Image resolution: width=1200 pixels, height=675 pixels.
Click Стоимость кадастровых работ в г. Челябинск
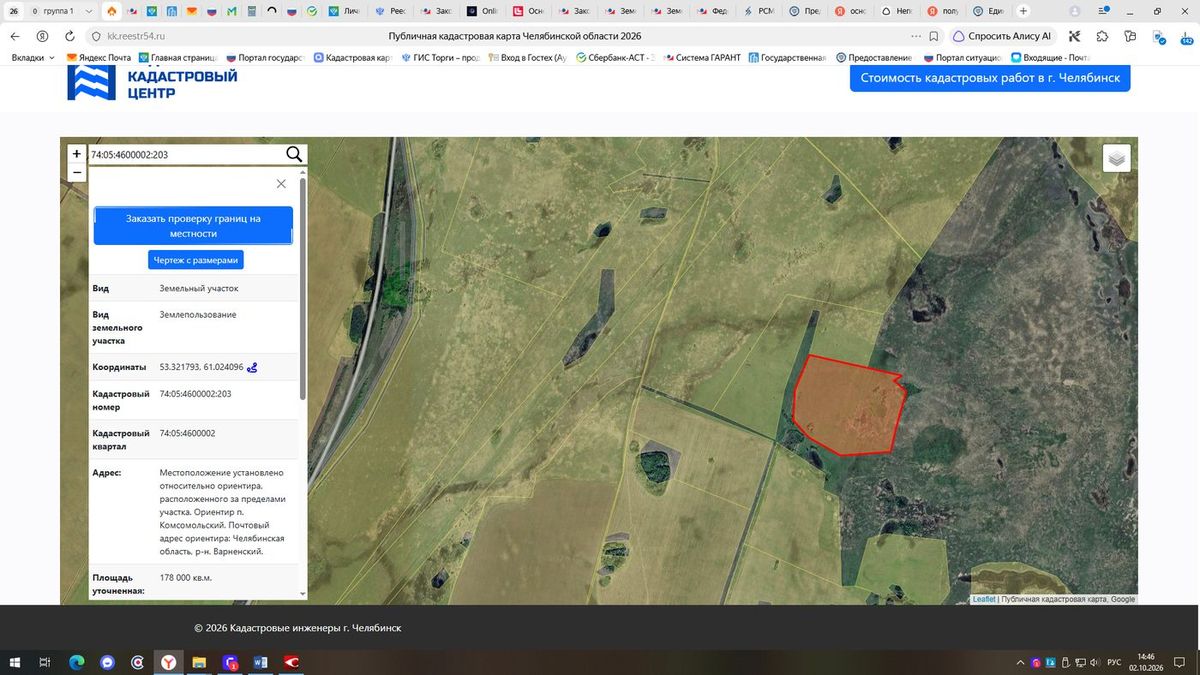pyautogui.click(x=990, y=78)
